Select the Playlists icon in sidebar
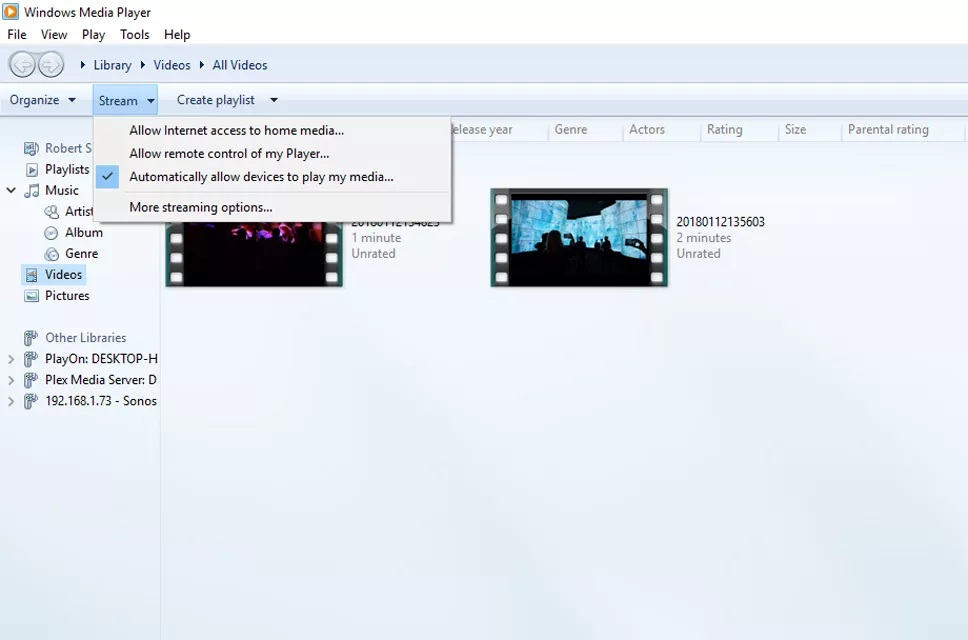The height and width of the screenshot is (640, 968). pos(32,170)
